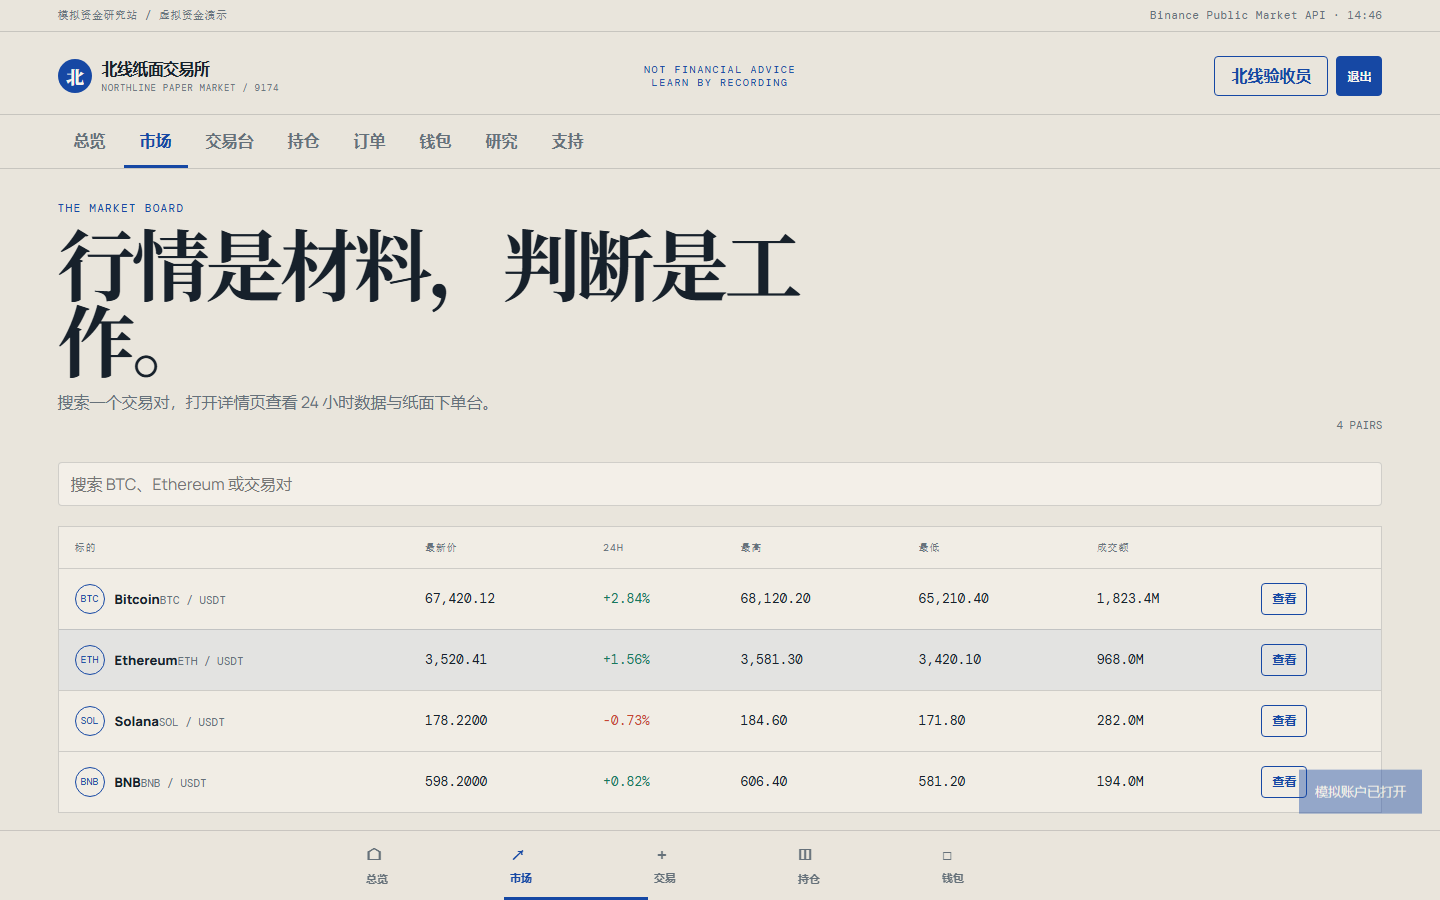Open the 支持 tab
The height and width of the screenshot is (900, 1440).
coord(567,142)
